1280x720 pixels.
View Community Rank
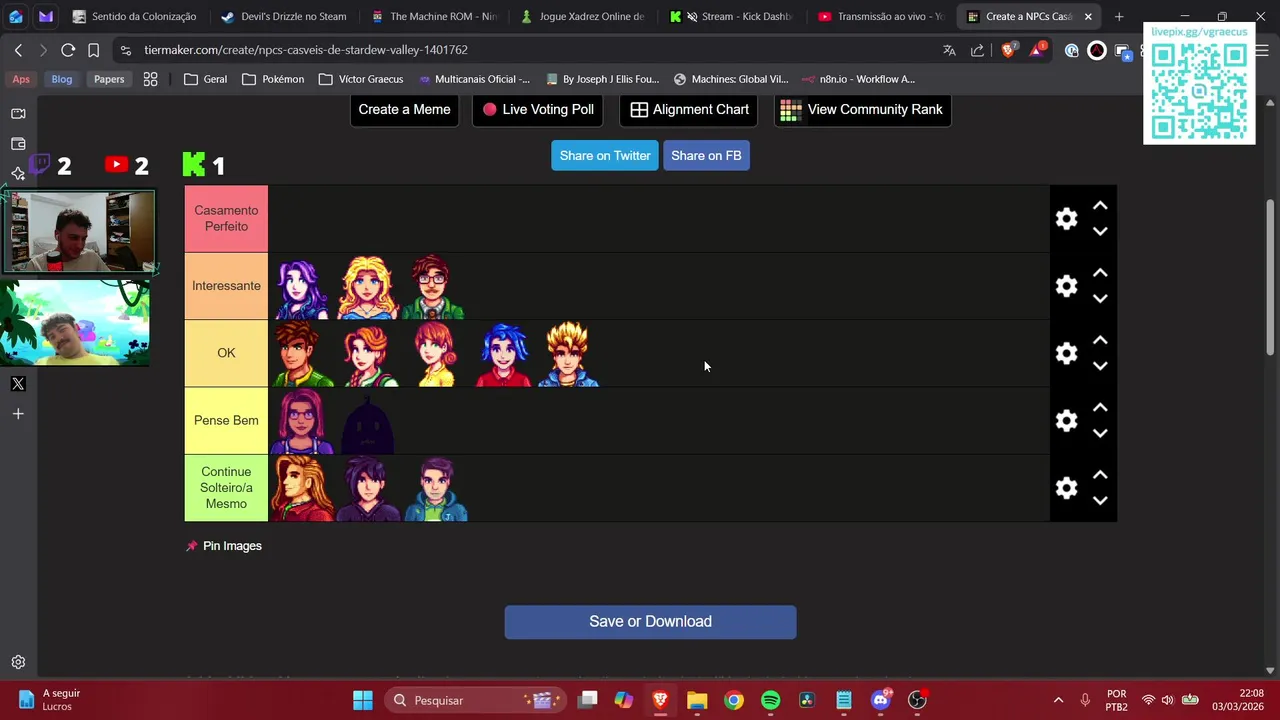click(862, 109)
